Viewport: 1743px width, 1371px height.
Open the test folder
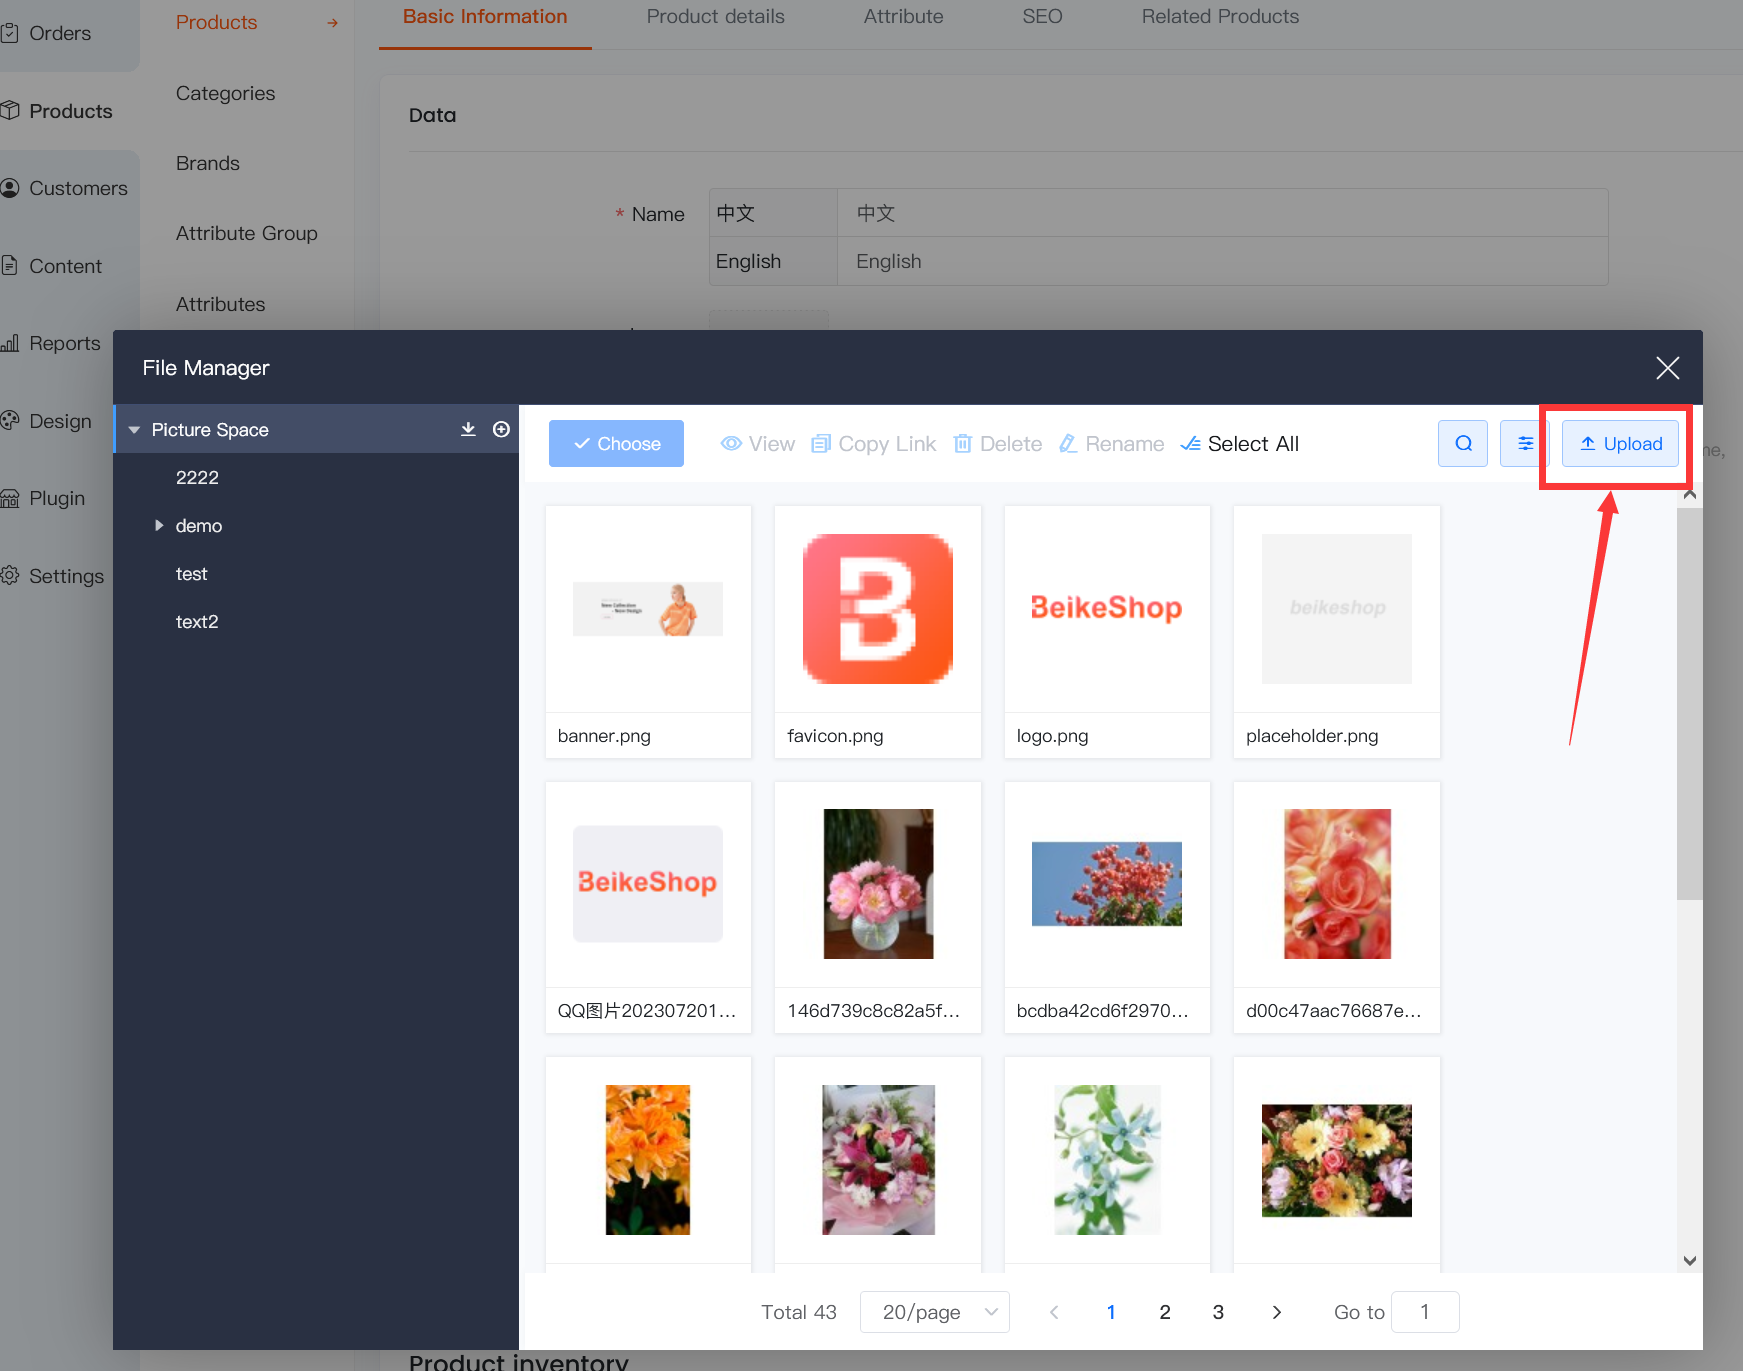(x=191, y=574)
